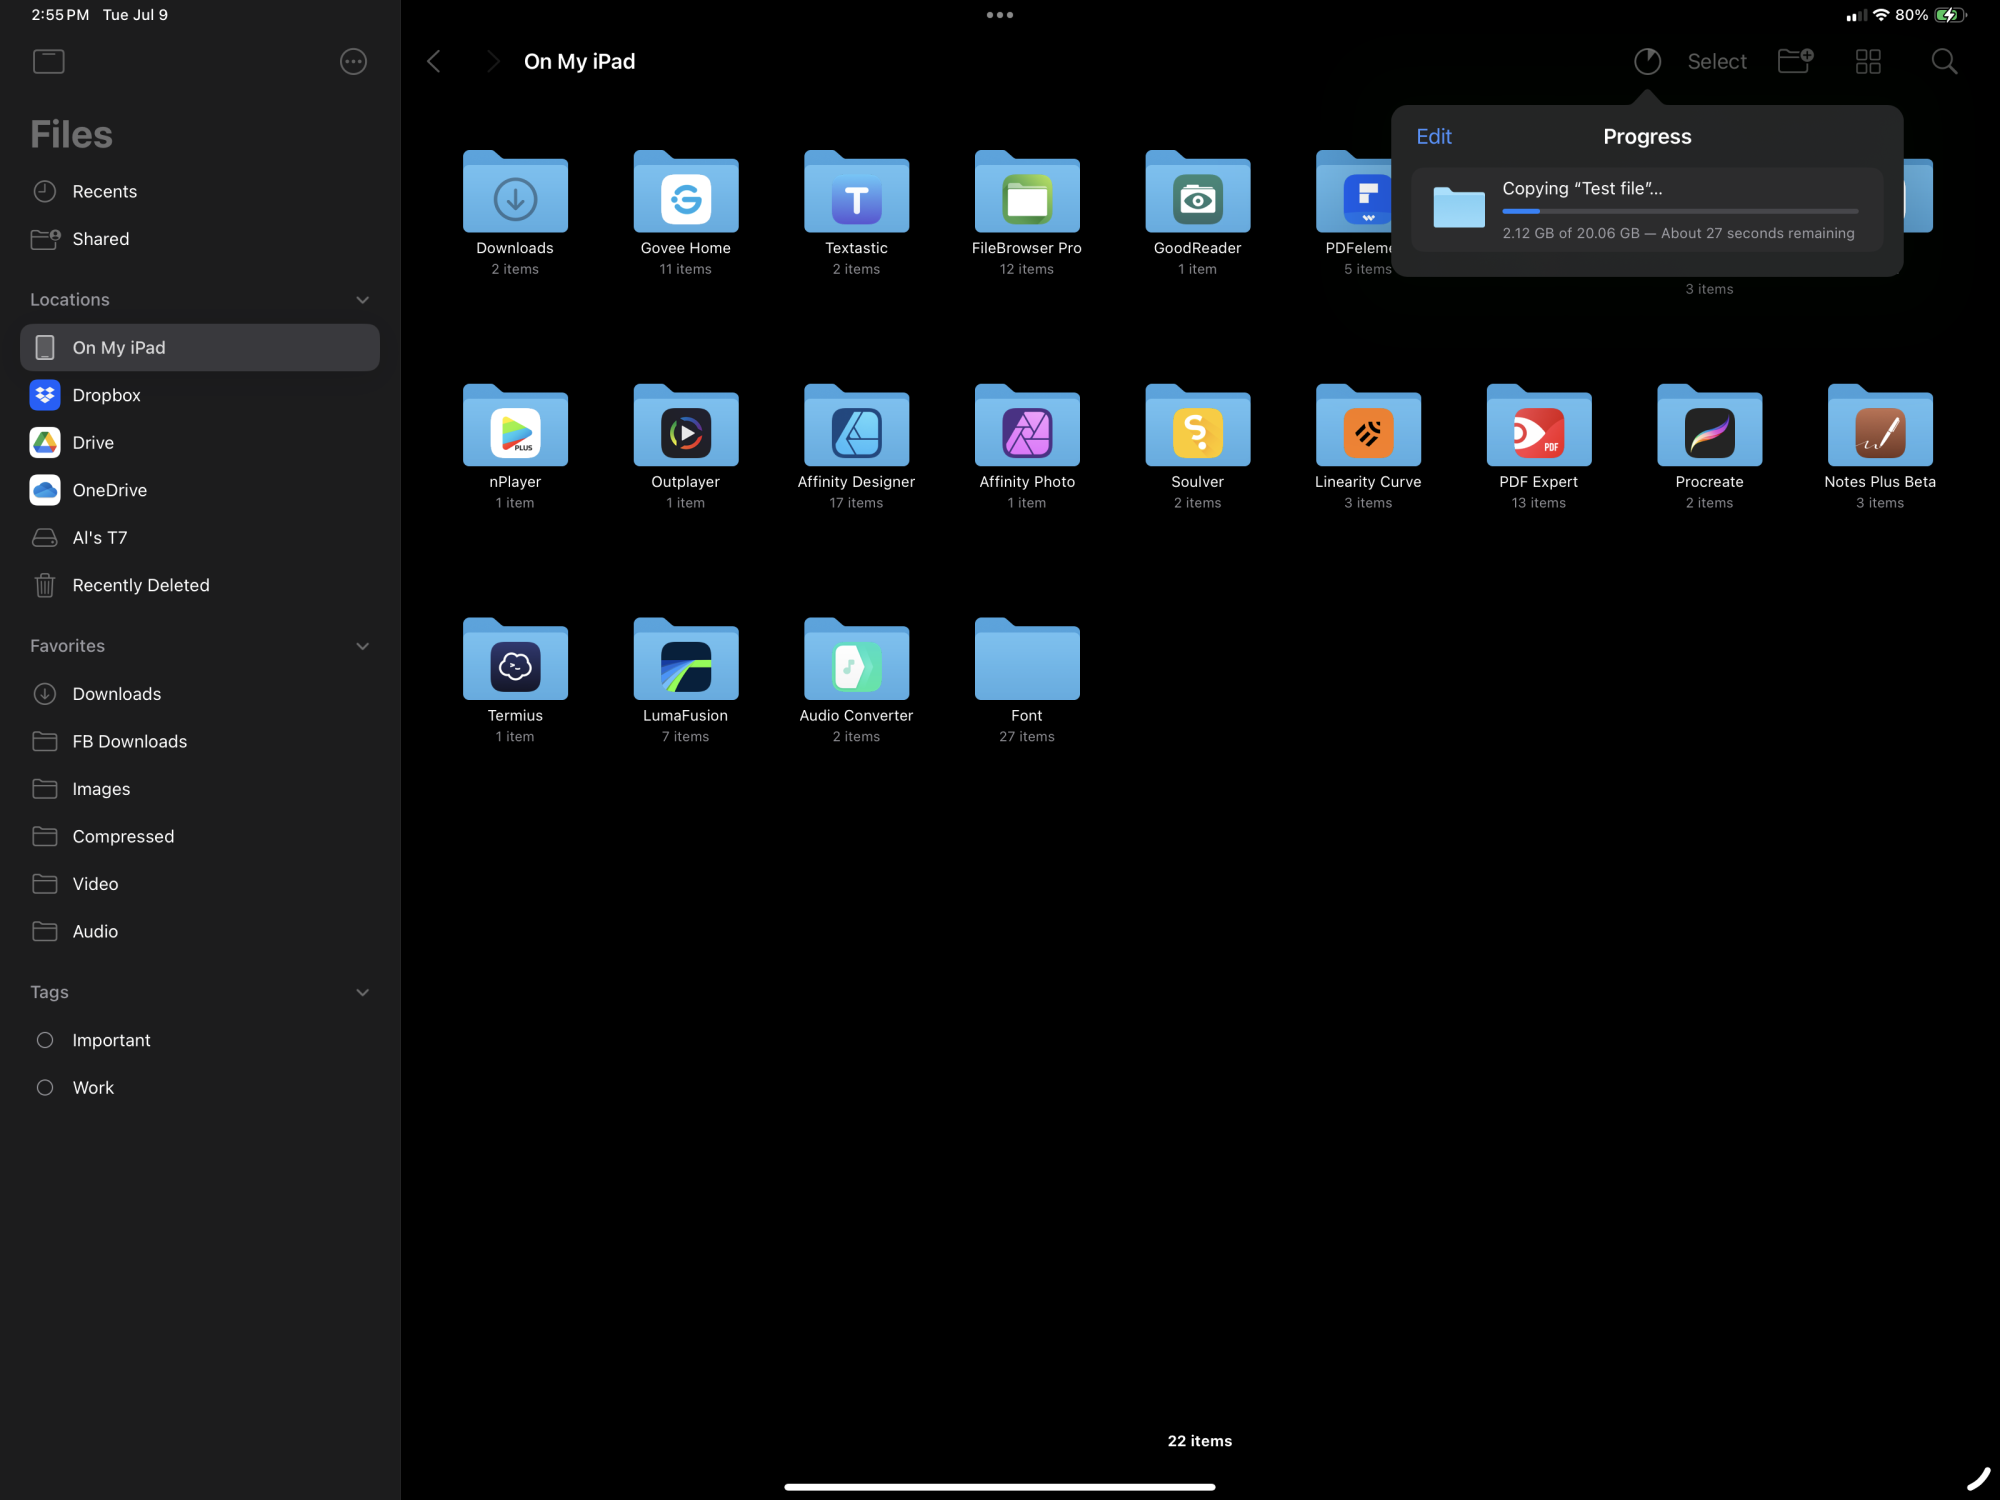This screenshot has width=2000, height=1500.
Task: Create a new folder with toolbar icon
Action: click(1795, 62)
